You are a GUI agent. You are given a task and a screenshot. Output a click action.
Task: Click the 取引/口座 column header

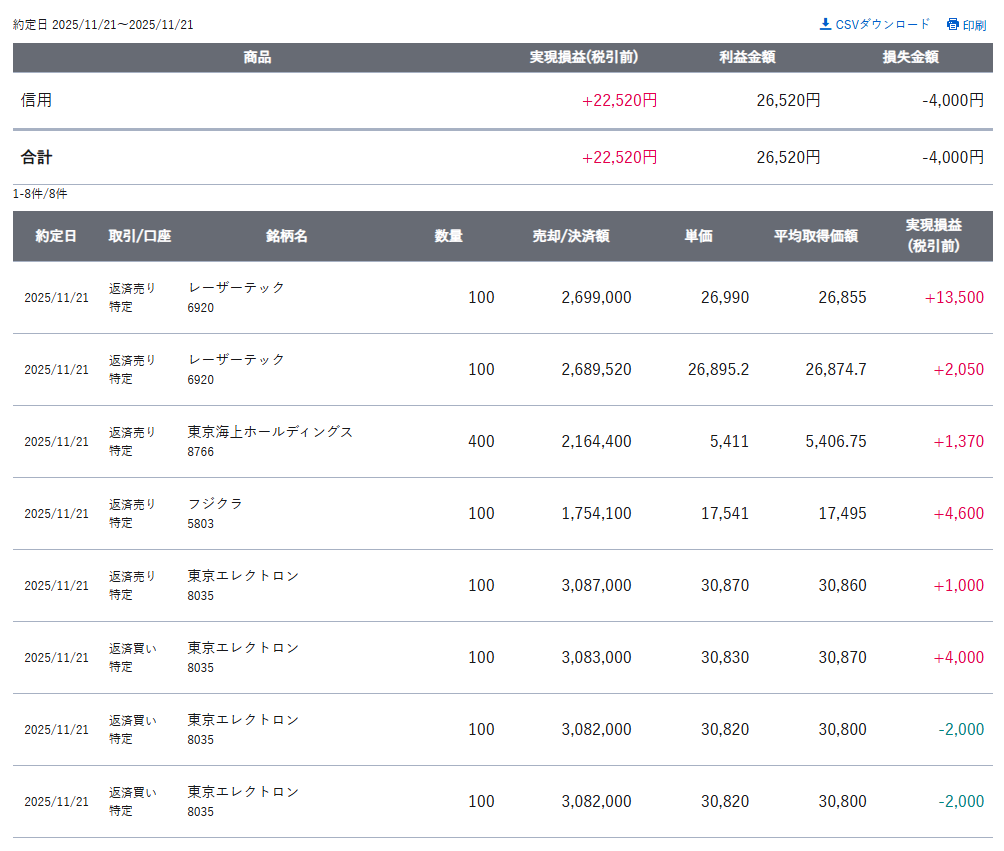click(x=140, y=237)
